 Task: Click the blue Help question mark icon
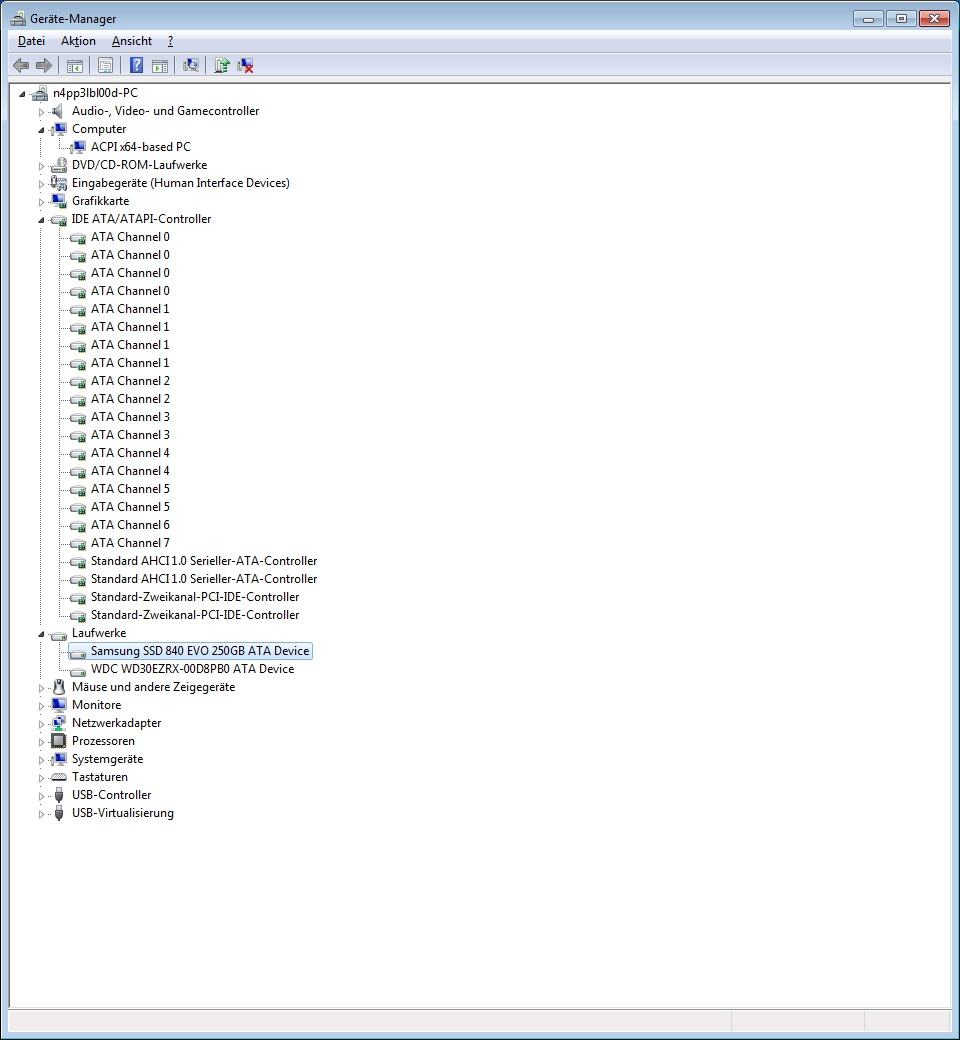click(136, 65)
